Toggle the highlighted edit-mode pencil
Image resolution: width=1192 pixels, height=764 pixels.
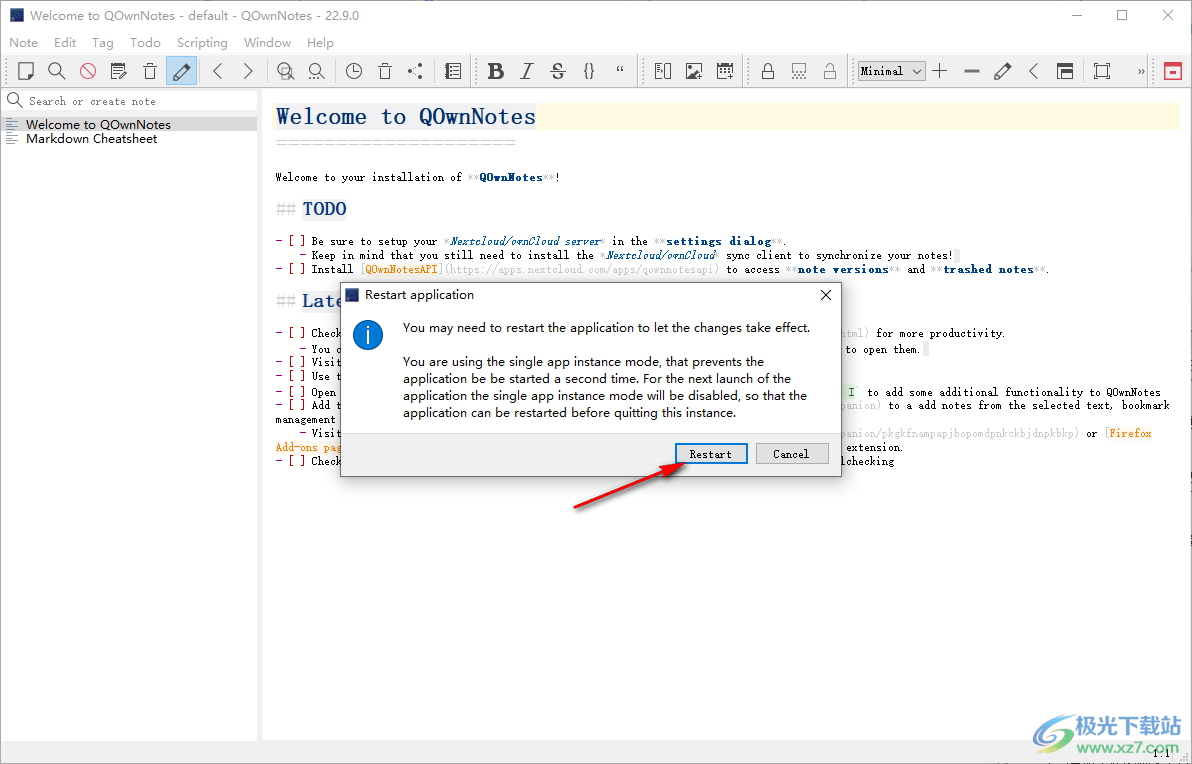tap(181, 71)
